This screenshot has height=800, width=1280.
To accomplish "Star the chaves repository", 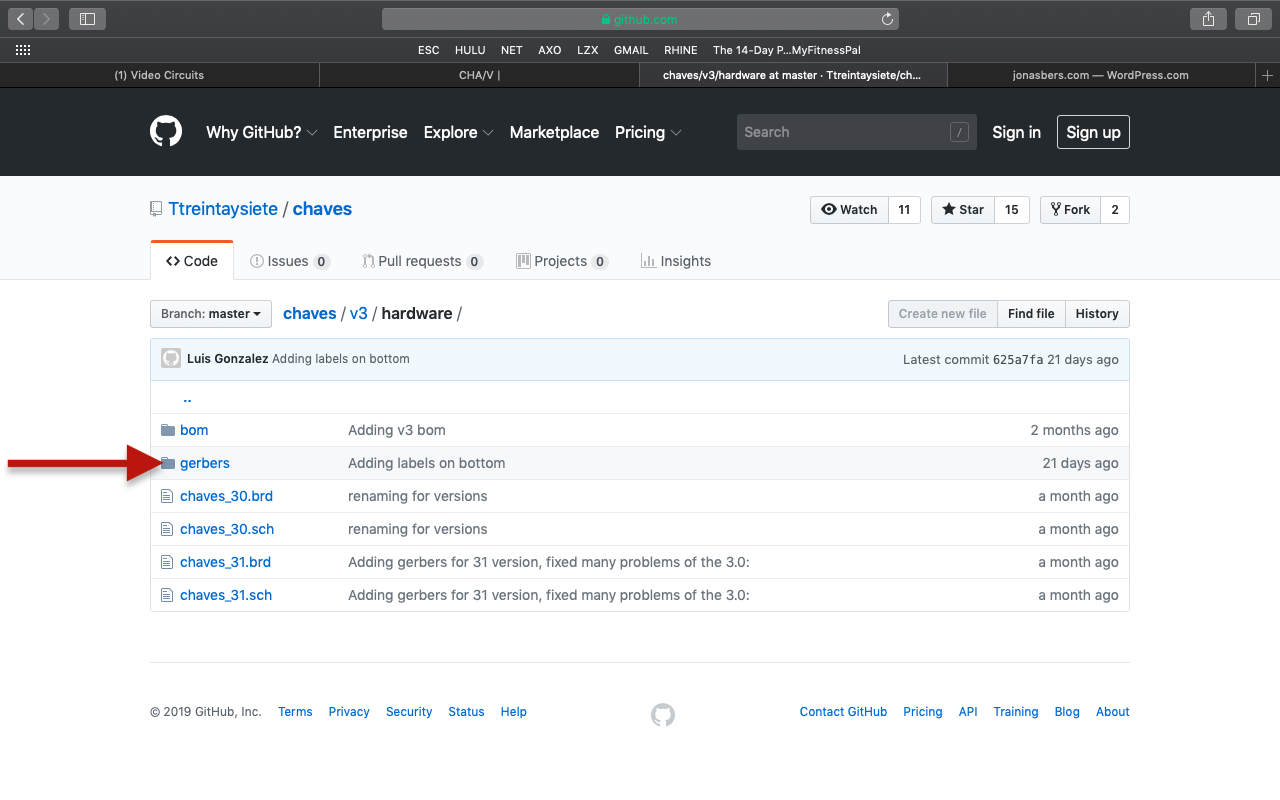I will pos(962,210).
